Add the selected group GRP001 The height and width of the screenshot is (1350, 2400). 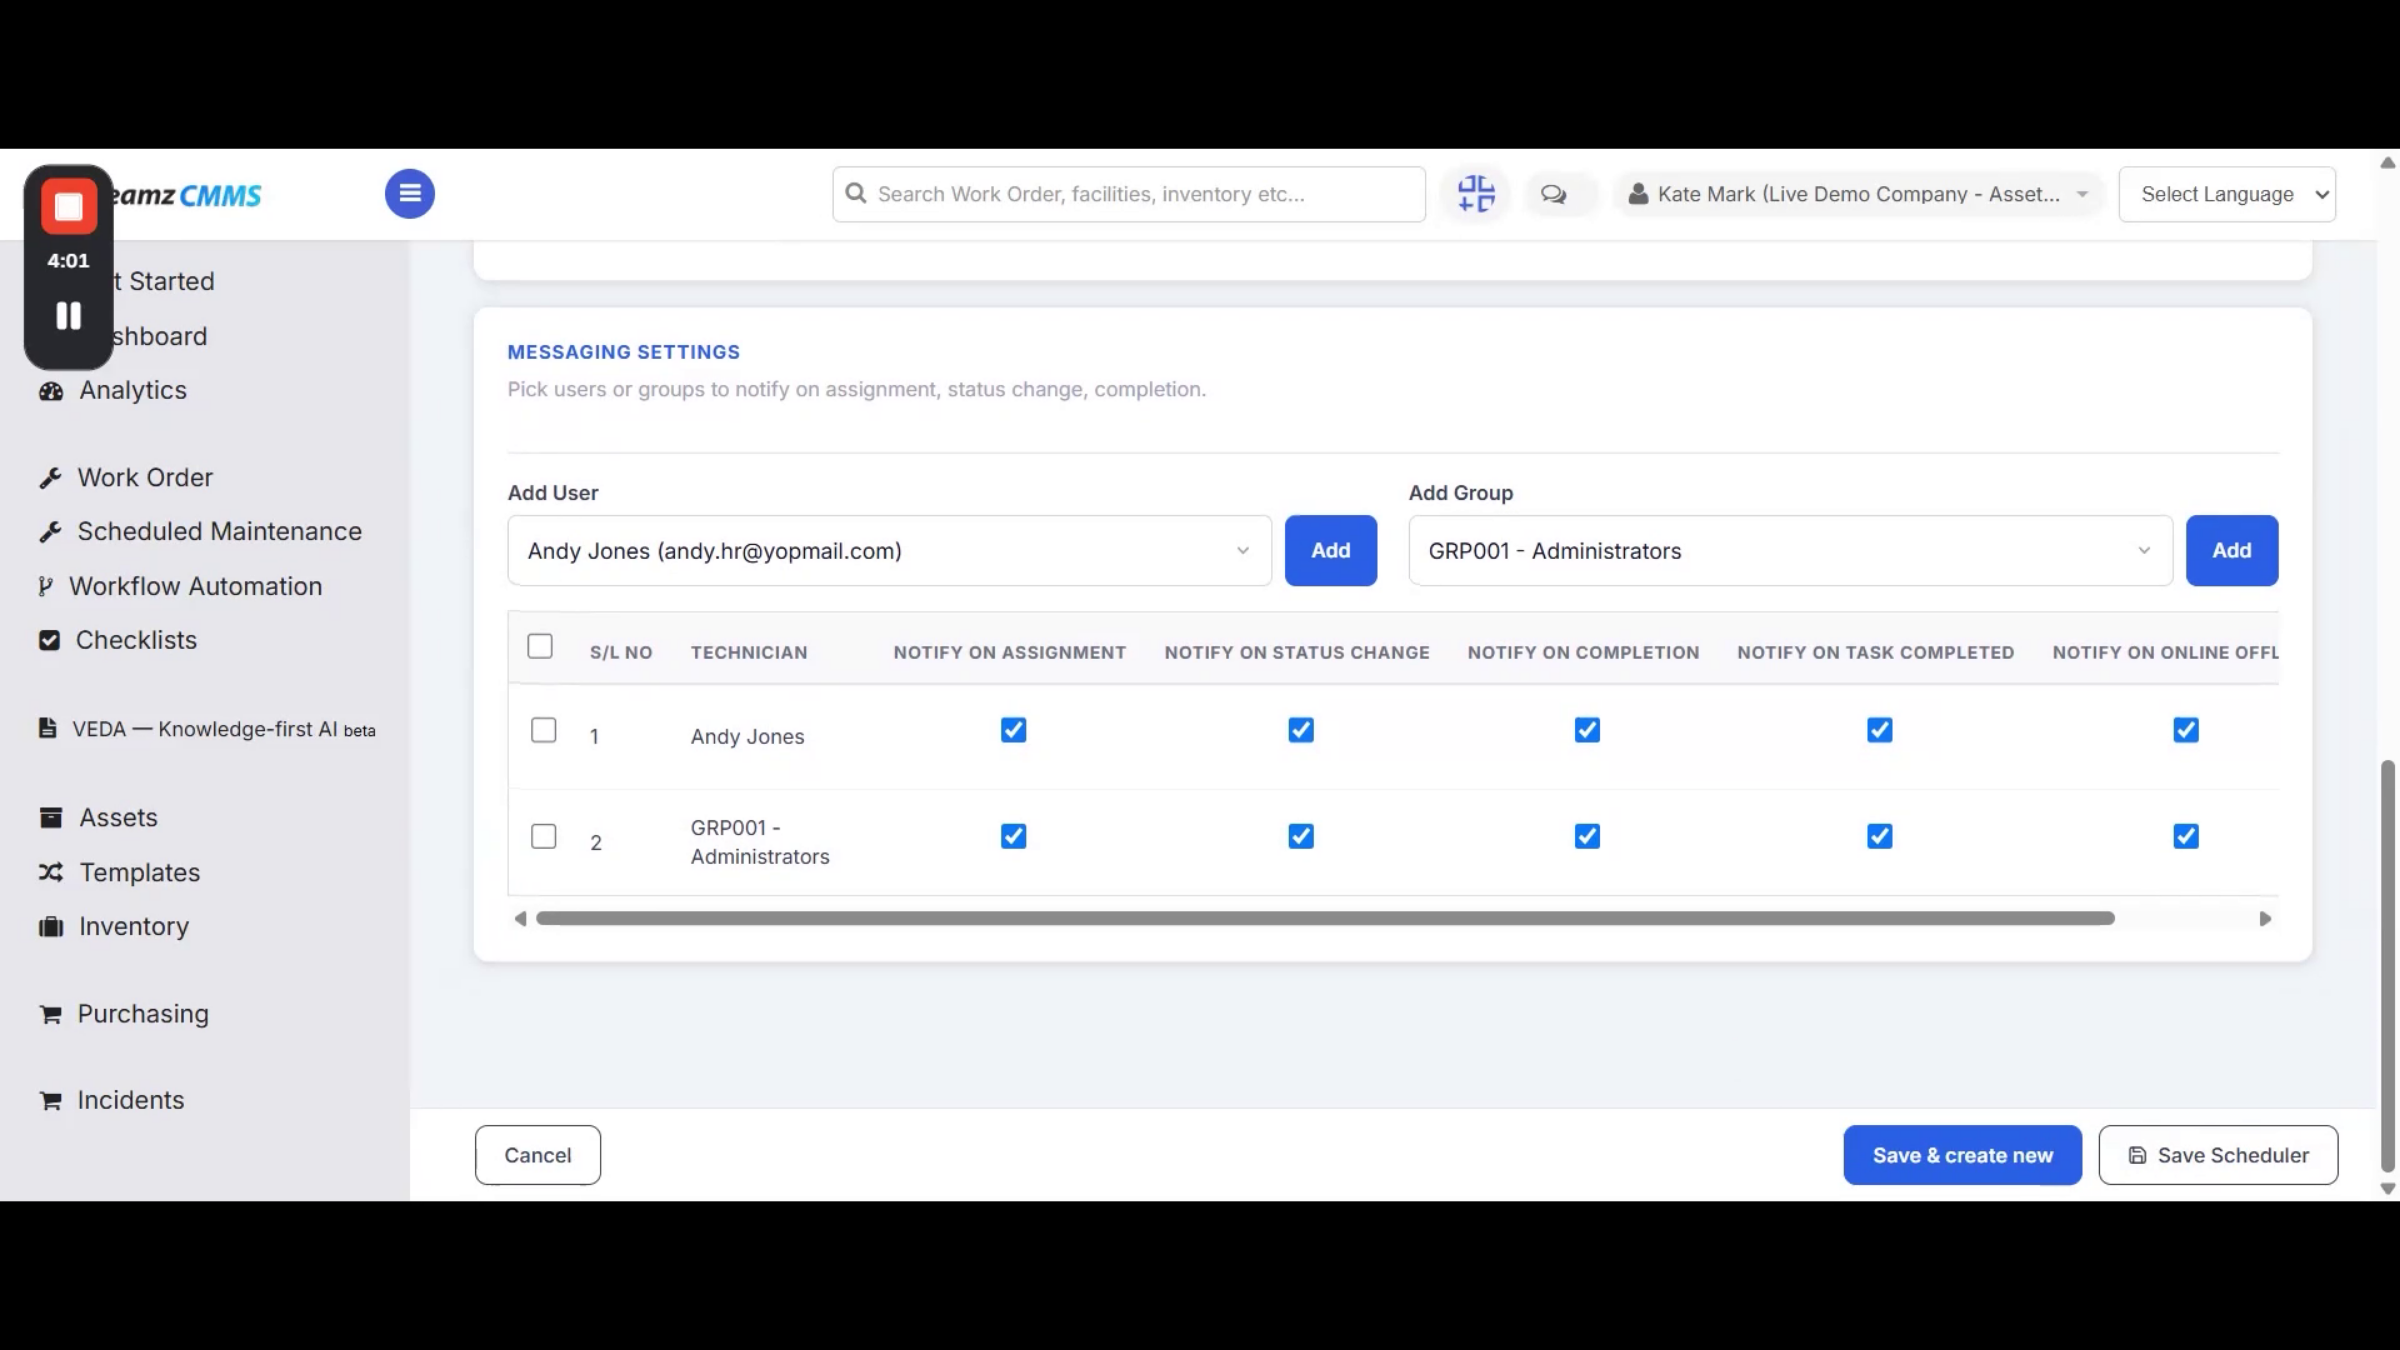coord(2232,551)
